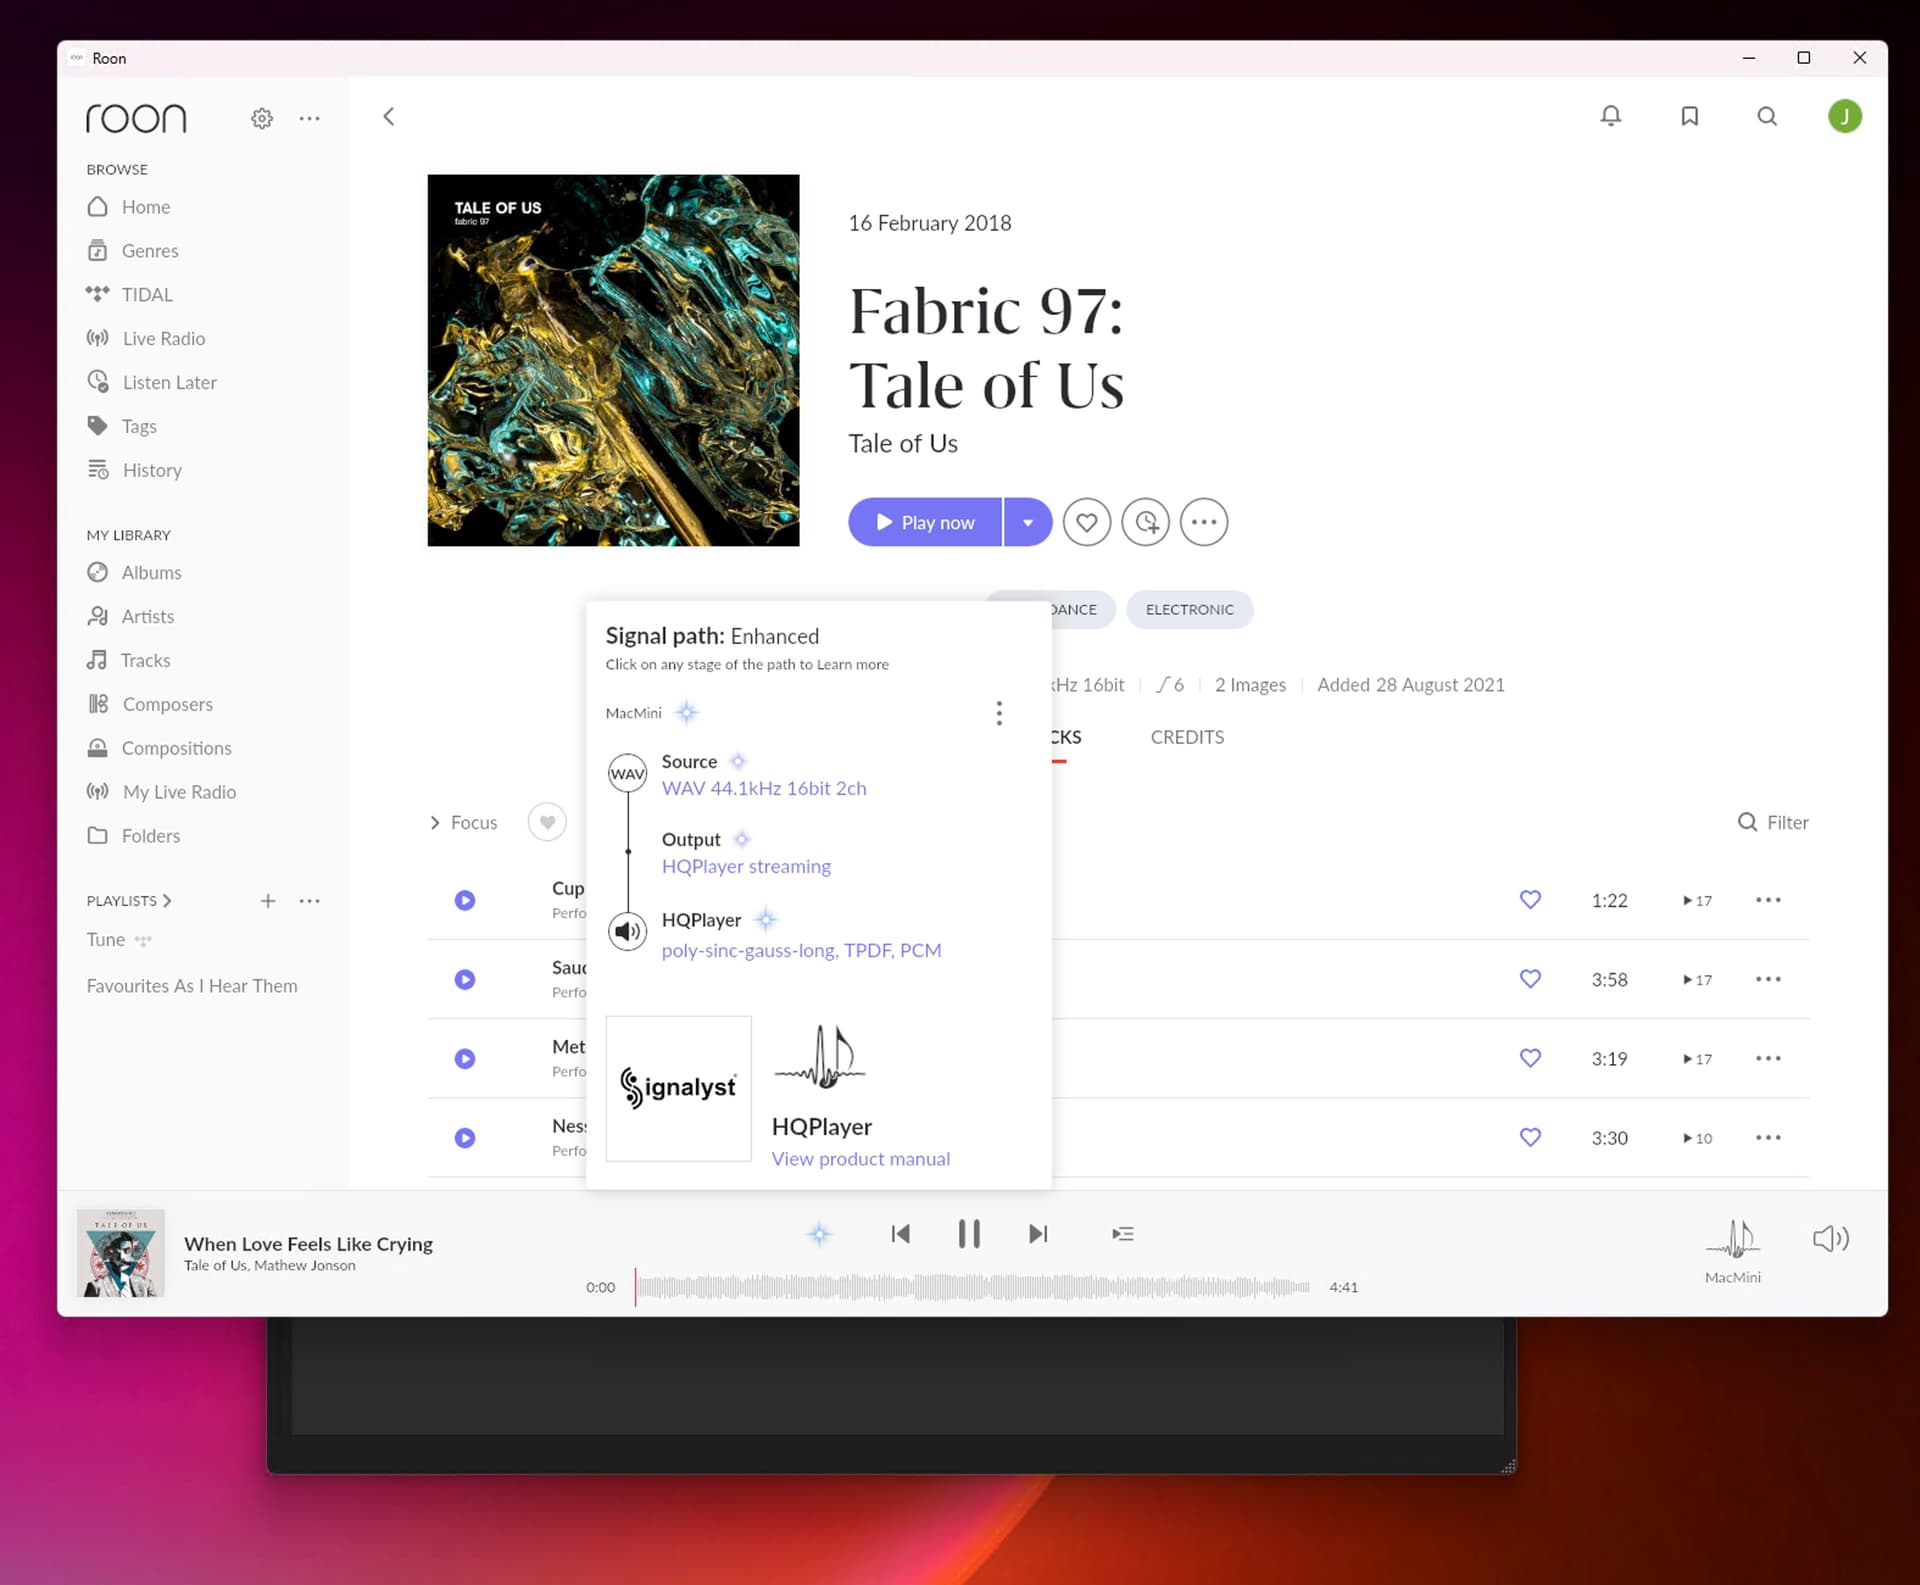Open Live Radio in sidebar
Viewport: 1920px width, 1585px height.
[163, 339]
